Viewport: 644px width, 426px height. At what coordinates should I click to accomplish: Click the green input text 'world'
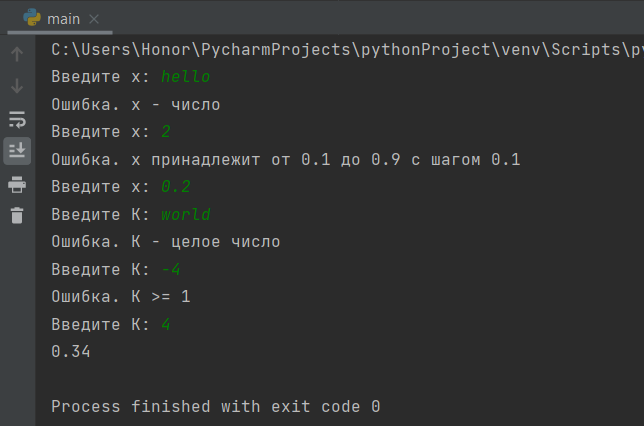click(186, 214)
